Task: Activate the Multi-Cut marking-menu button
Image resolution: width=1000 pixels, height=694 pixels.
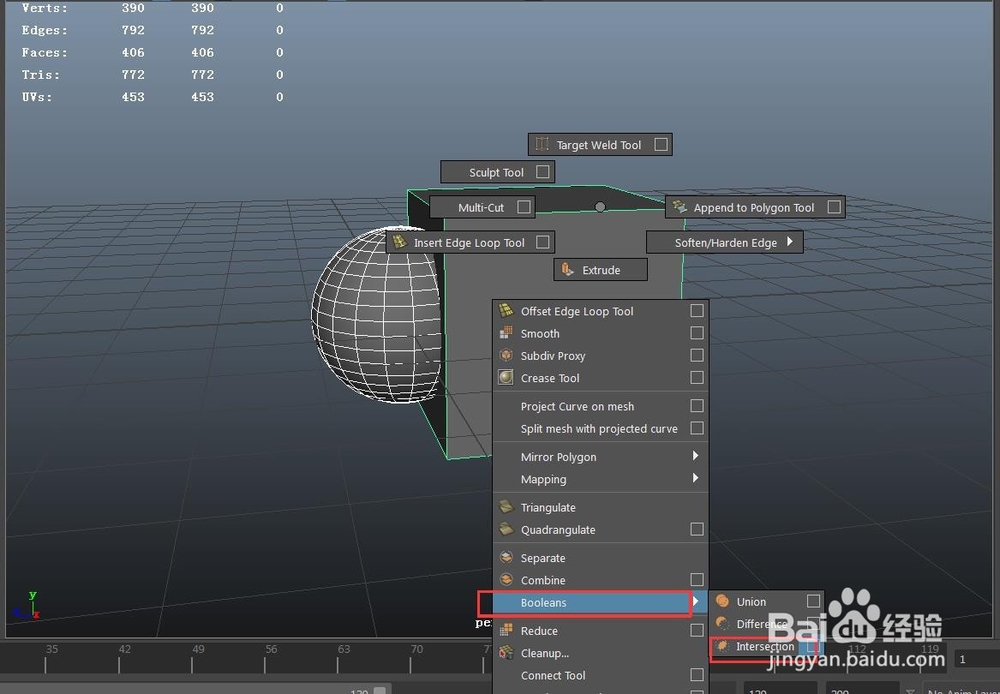Action: point(482,207)
